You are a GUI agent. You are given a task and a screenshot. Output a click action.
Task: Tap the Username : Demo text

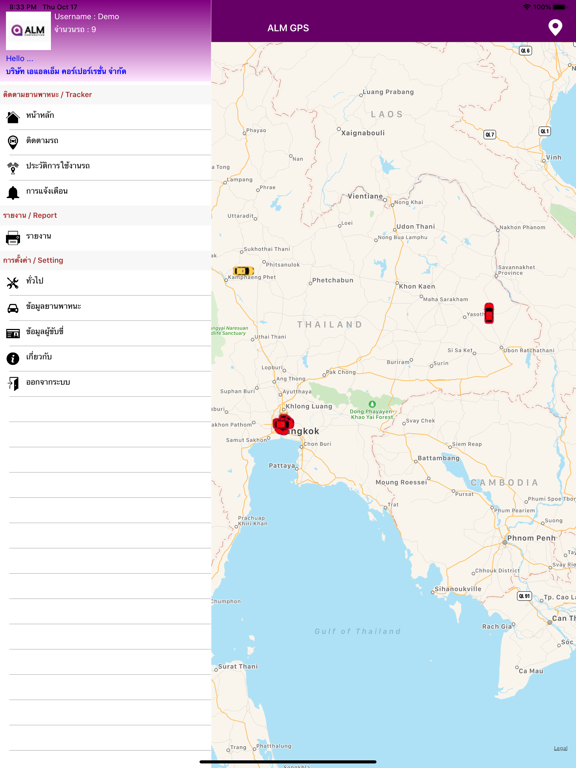coord(87,17)
